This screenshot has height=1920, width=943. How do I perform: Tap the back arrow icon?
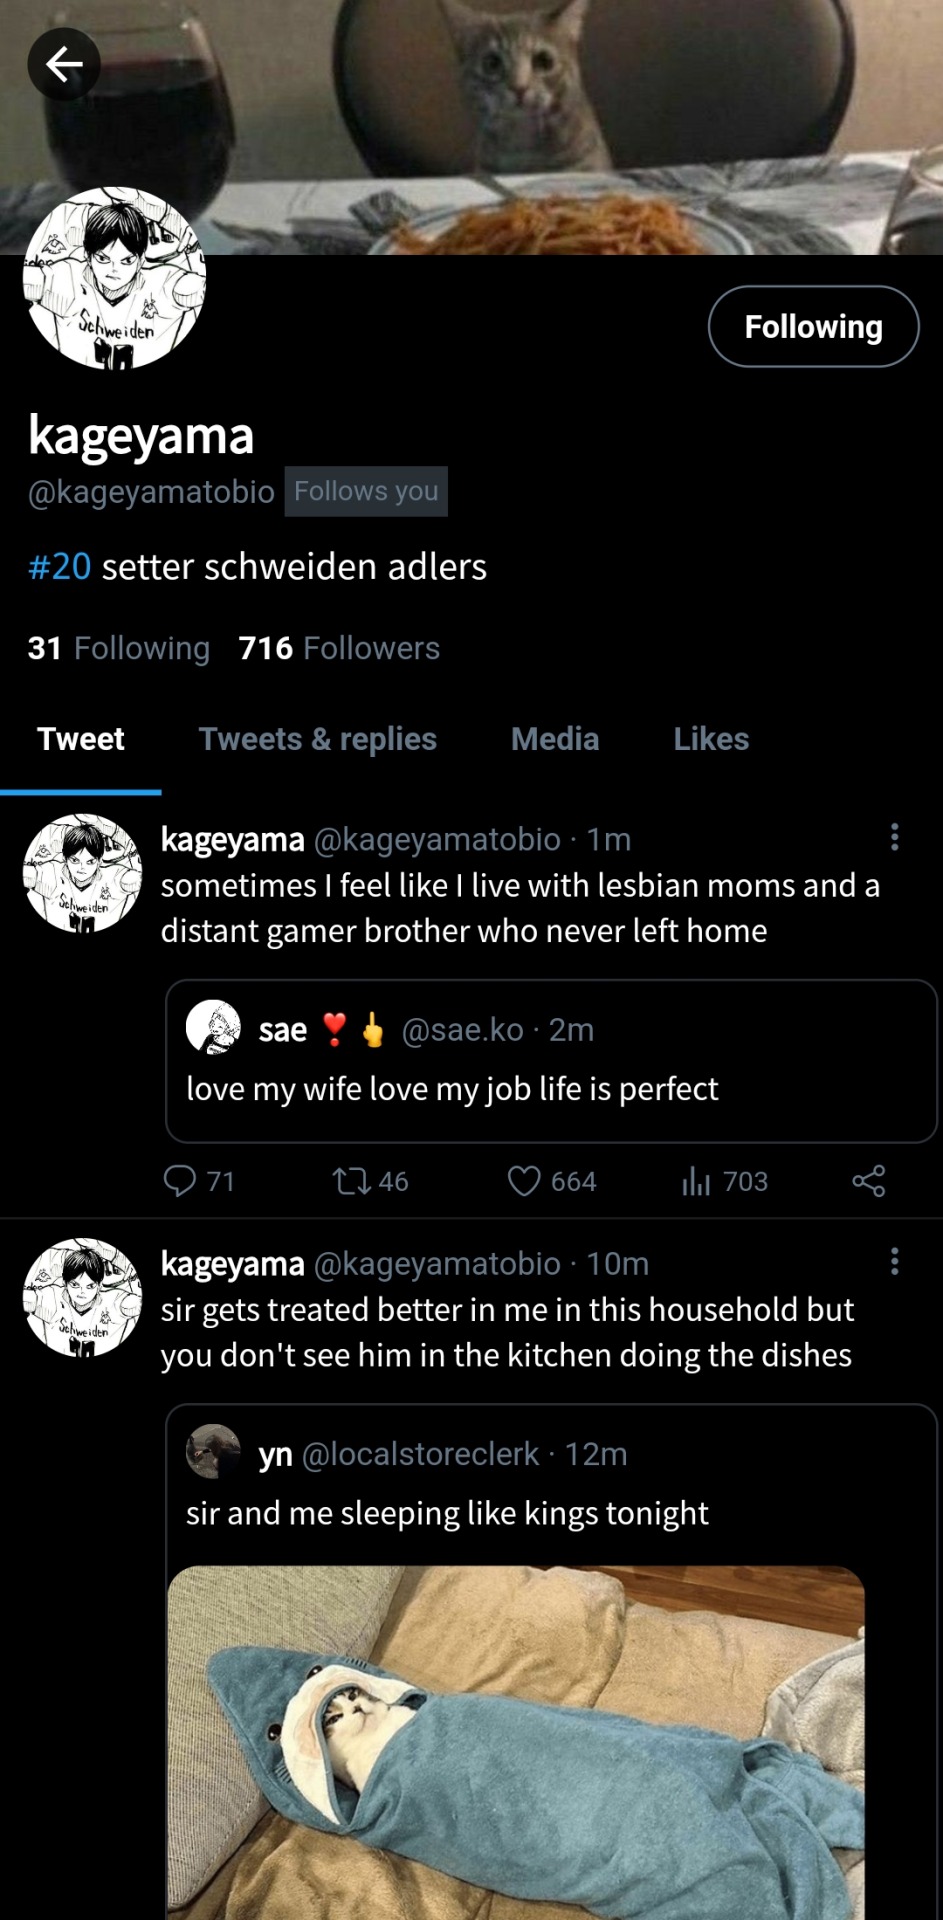point(64,65)
